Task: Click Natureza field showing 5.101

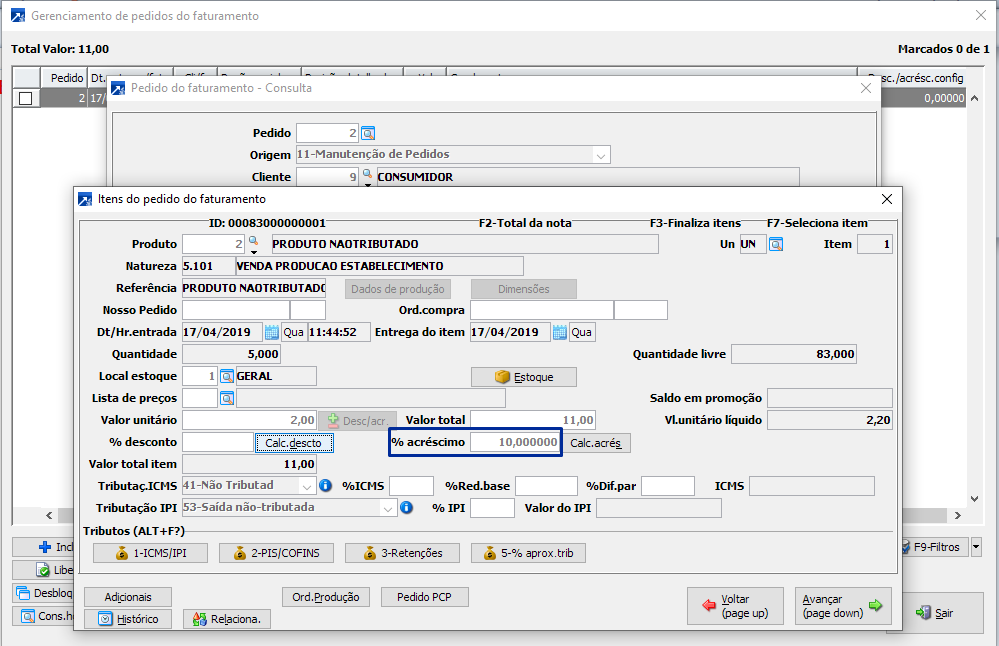Action: (x=208, y=266)
